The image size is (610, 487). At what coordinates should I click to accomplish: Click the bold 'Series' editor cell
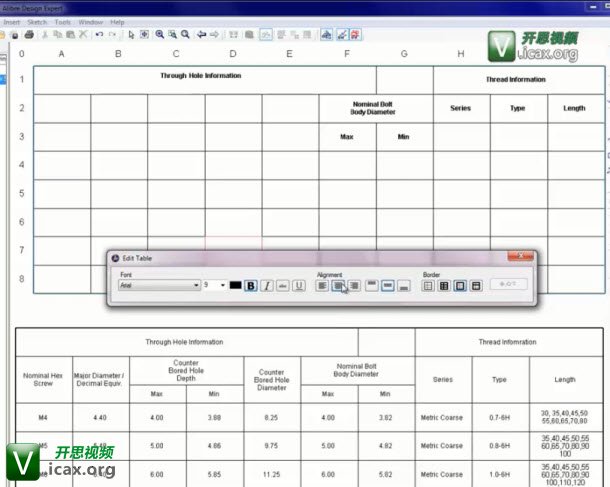pyautogui.click(x=461, y=108)
